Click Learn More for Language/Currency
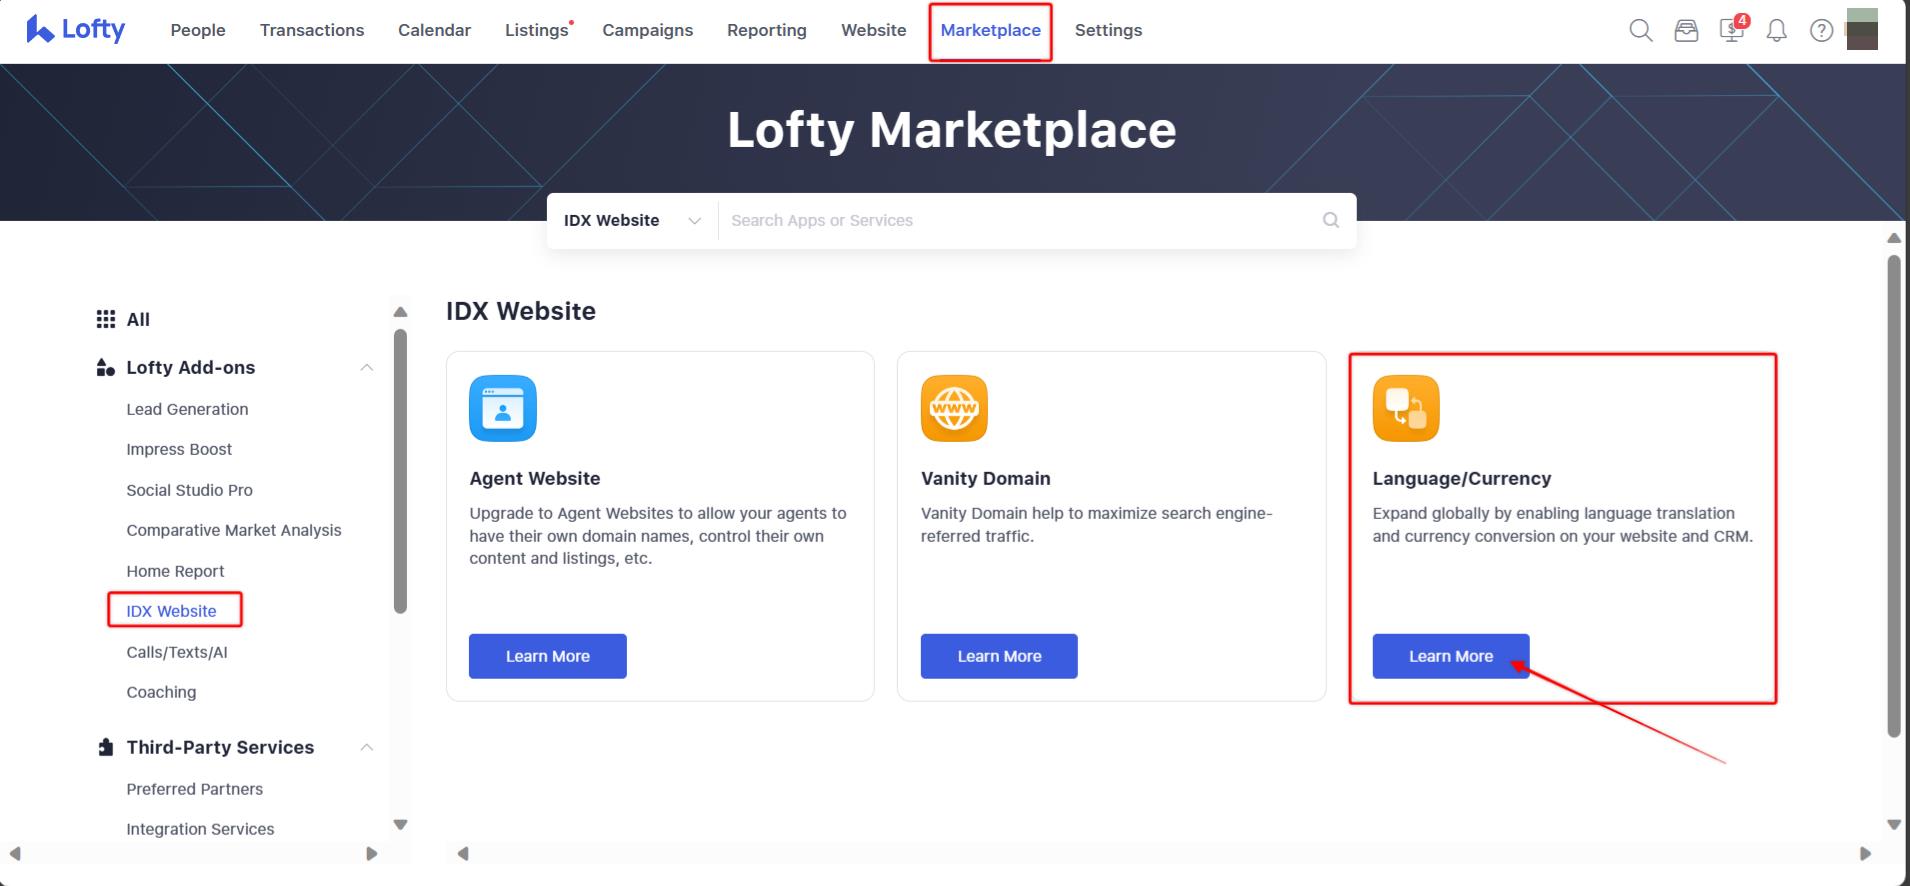The image size is (1910, 886). (x=1451, y=656)
